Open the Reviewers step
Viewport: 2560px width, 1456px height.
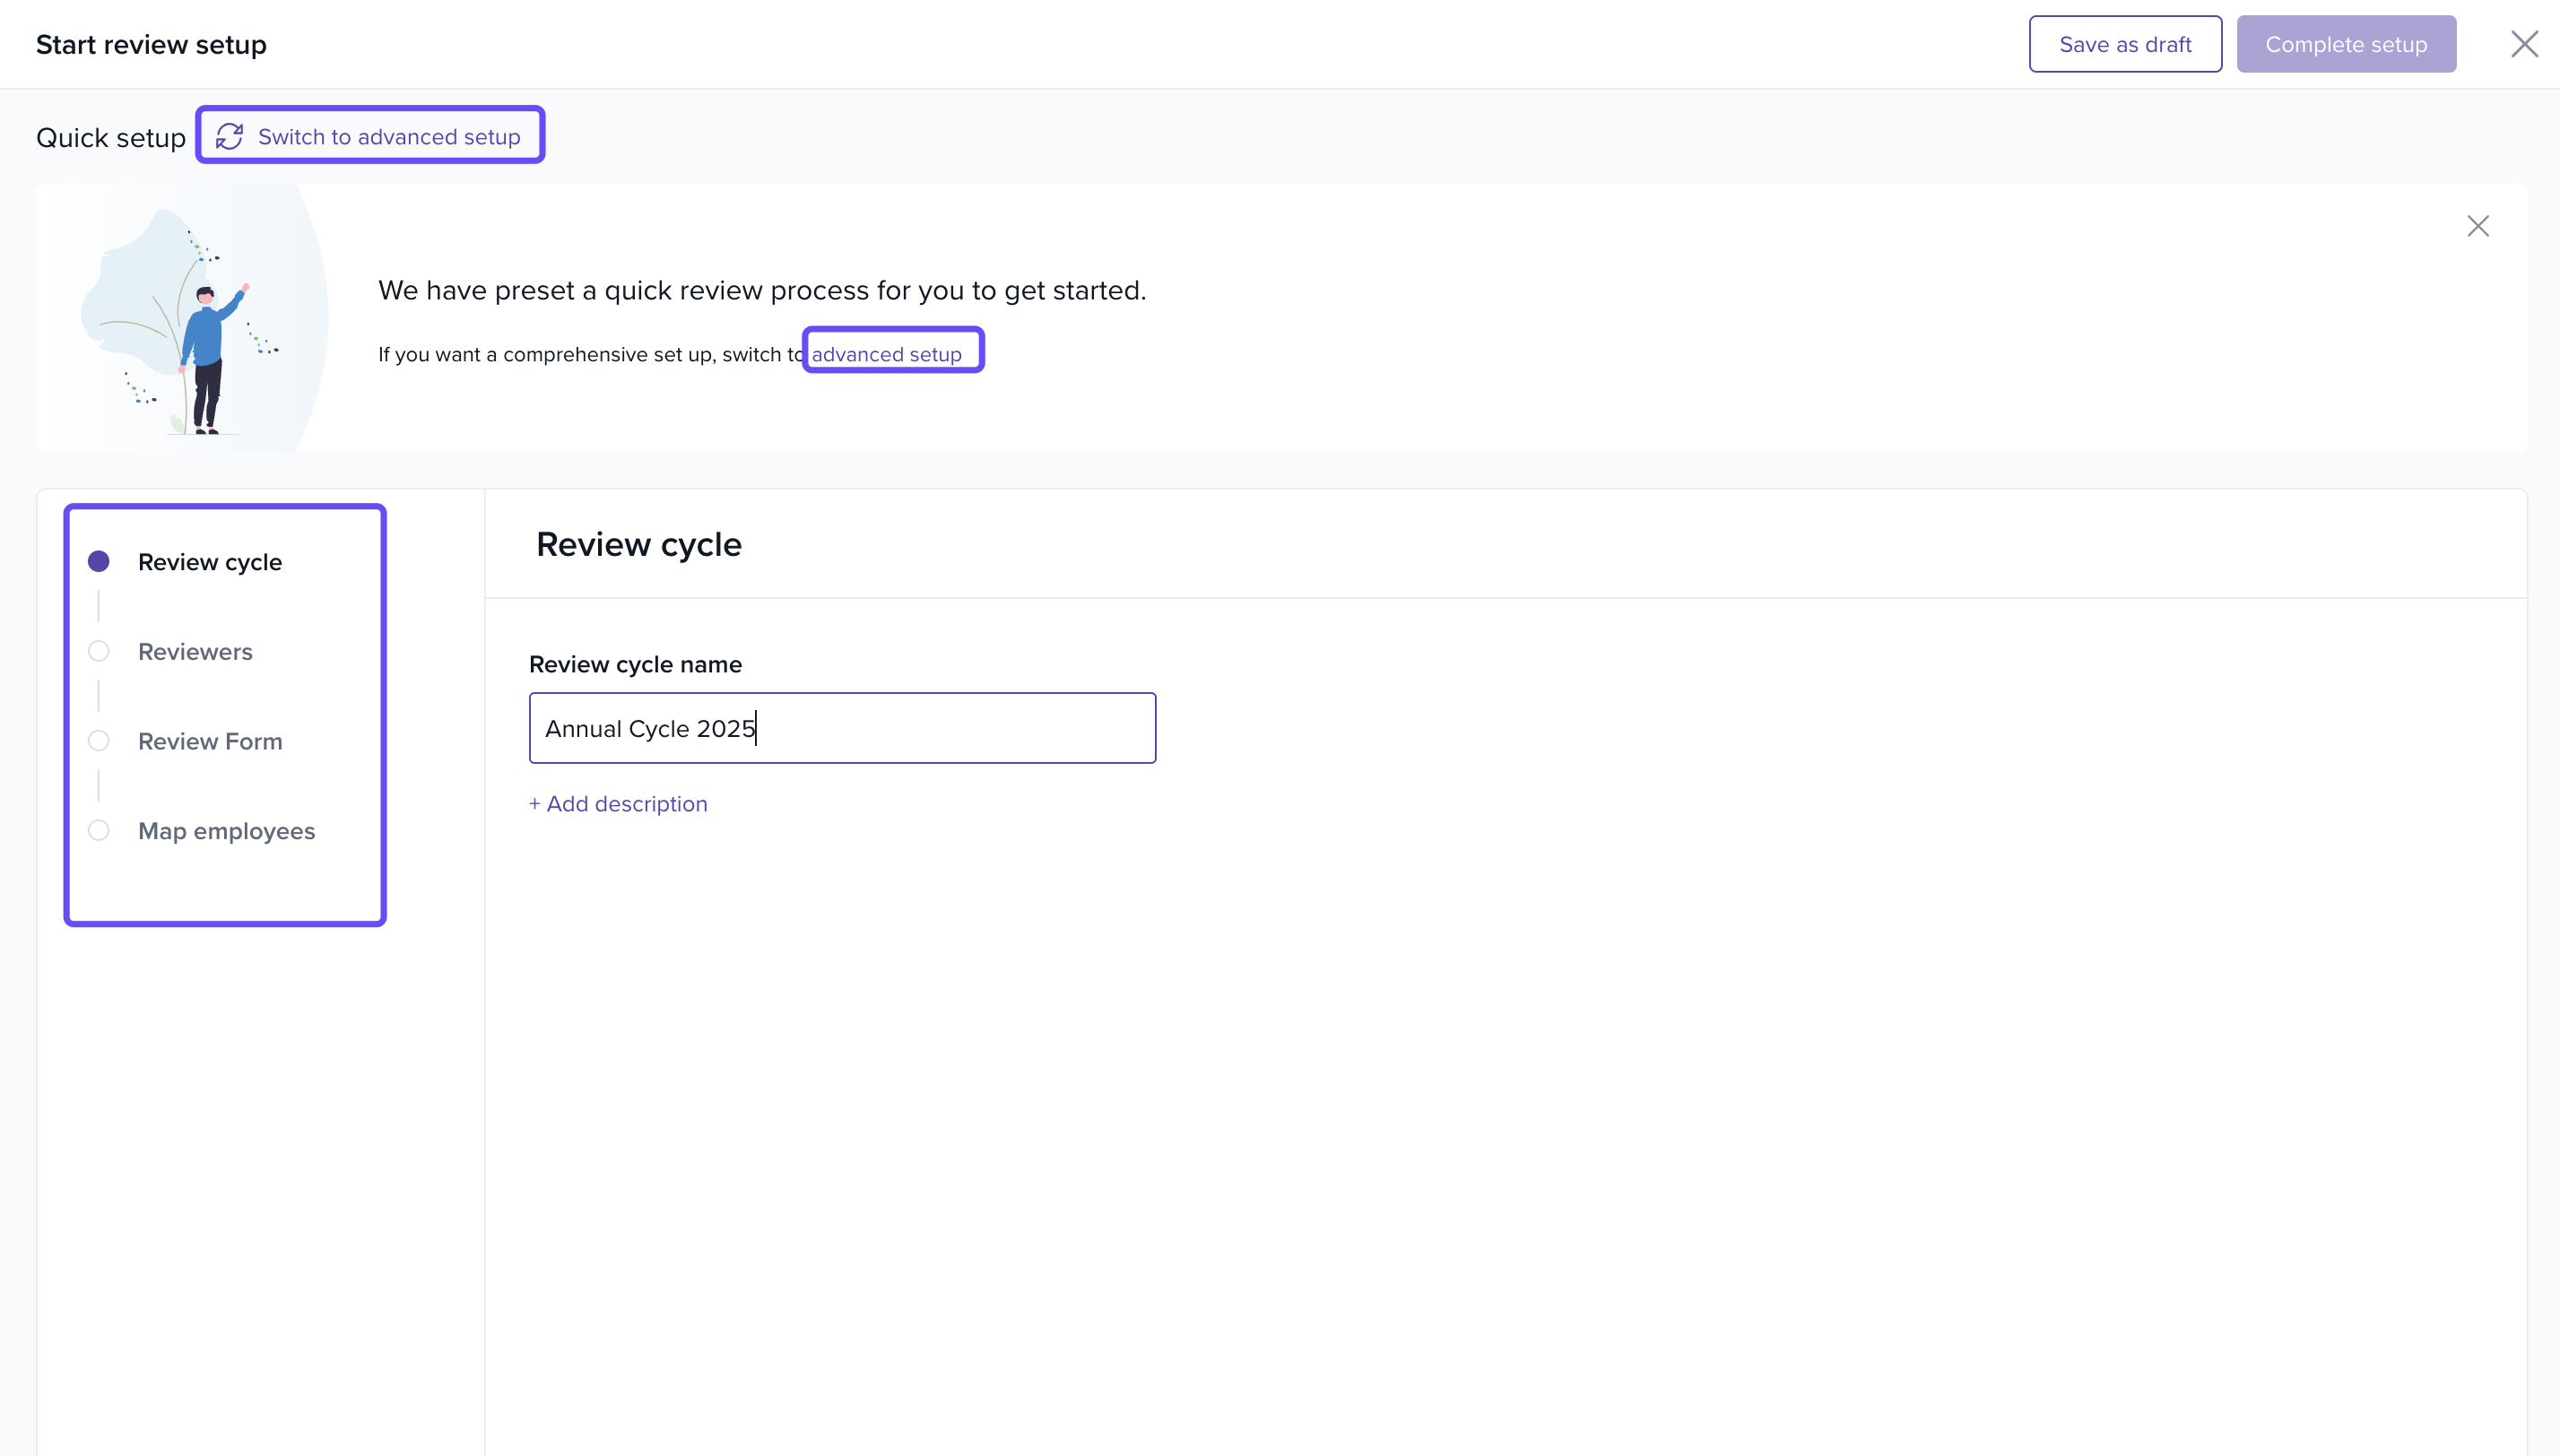pyautogui.click(x=195, y=651)
